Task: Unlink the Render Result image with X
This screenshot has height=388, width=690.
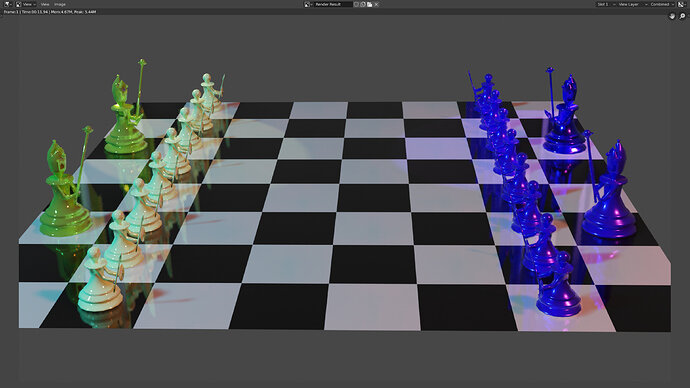Action: 376,4
